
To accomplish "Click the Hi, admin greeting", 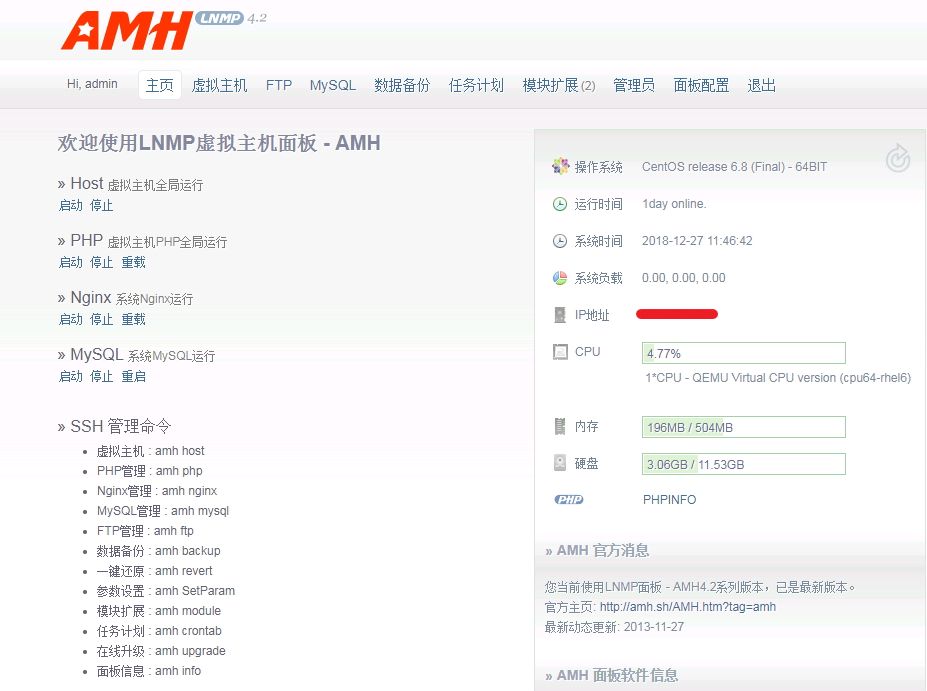I will (x=92, y=84).
